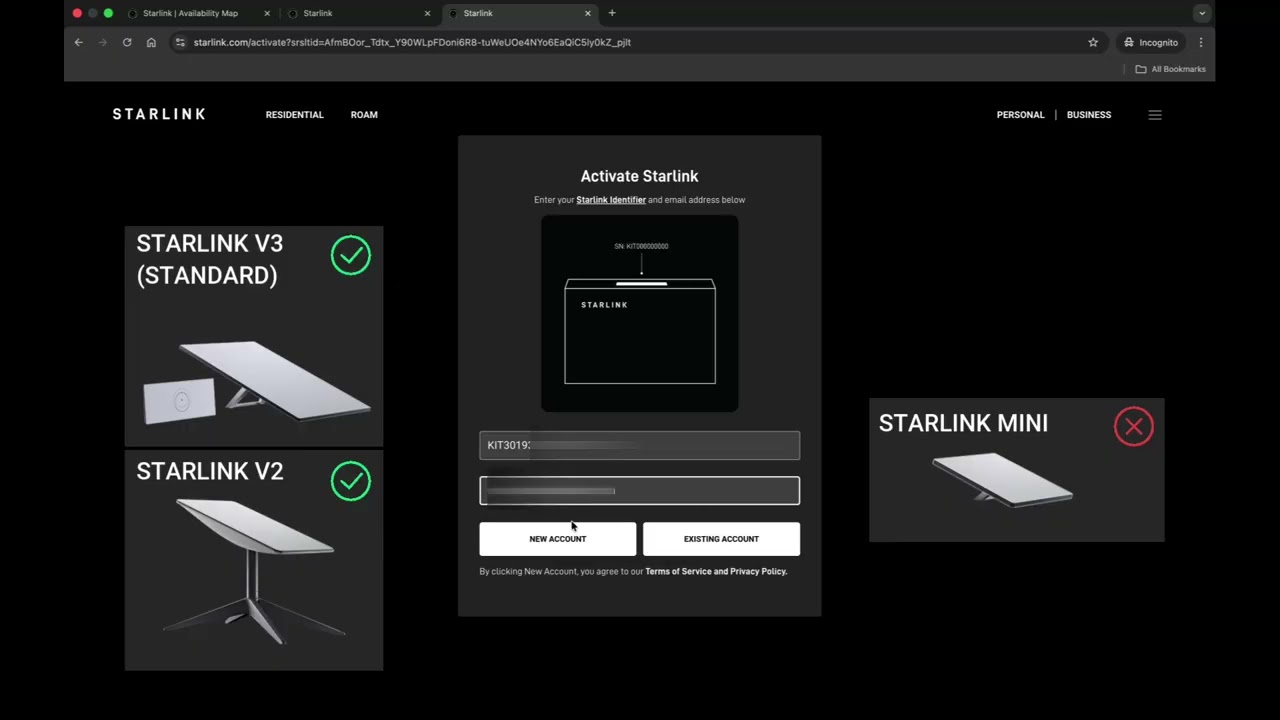Close the second Starlink tab
Screen dimensions: 1280x720
click(427, 13)
